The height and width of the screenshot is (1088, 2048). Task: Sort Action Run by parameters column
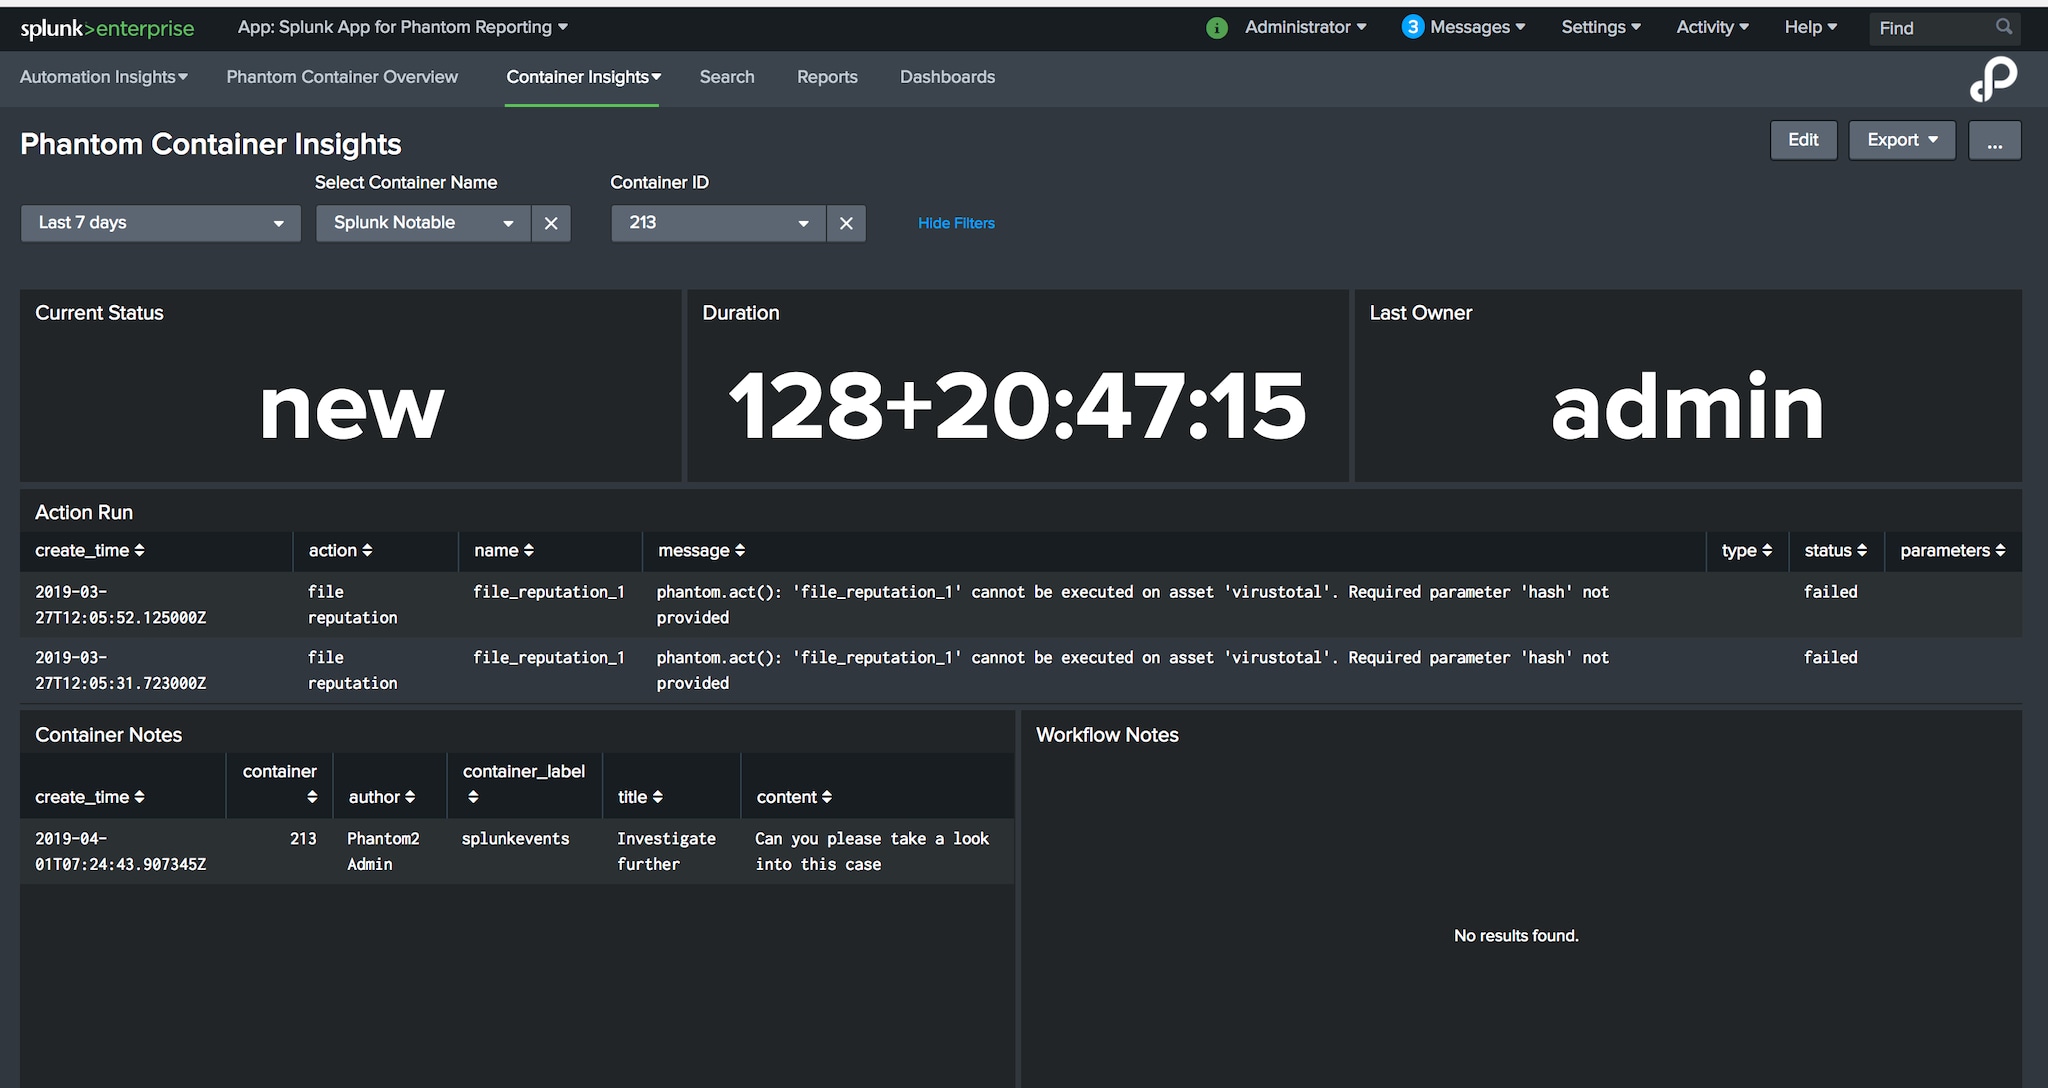[x=1952, y=550]
